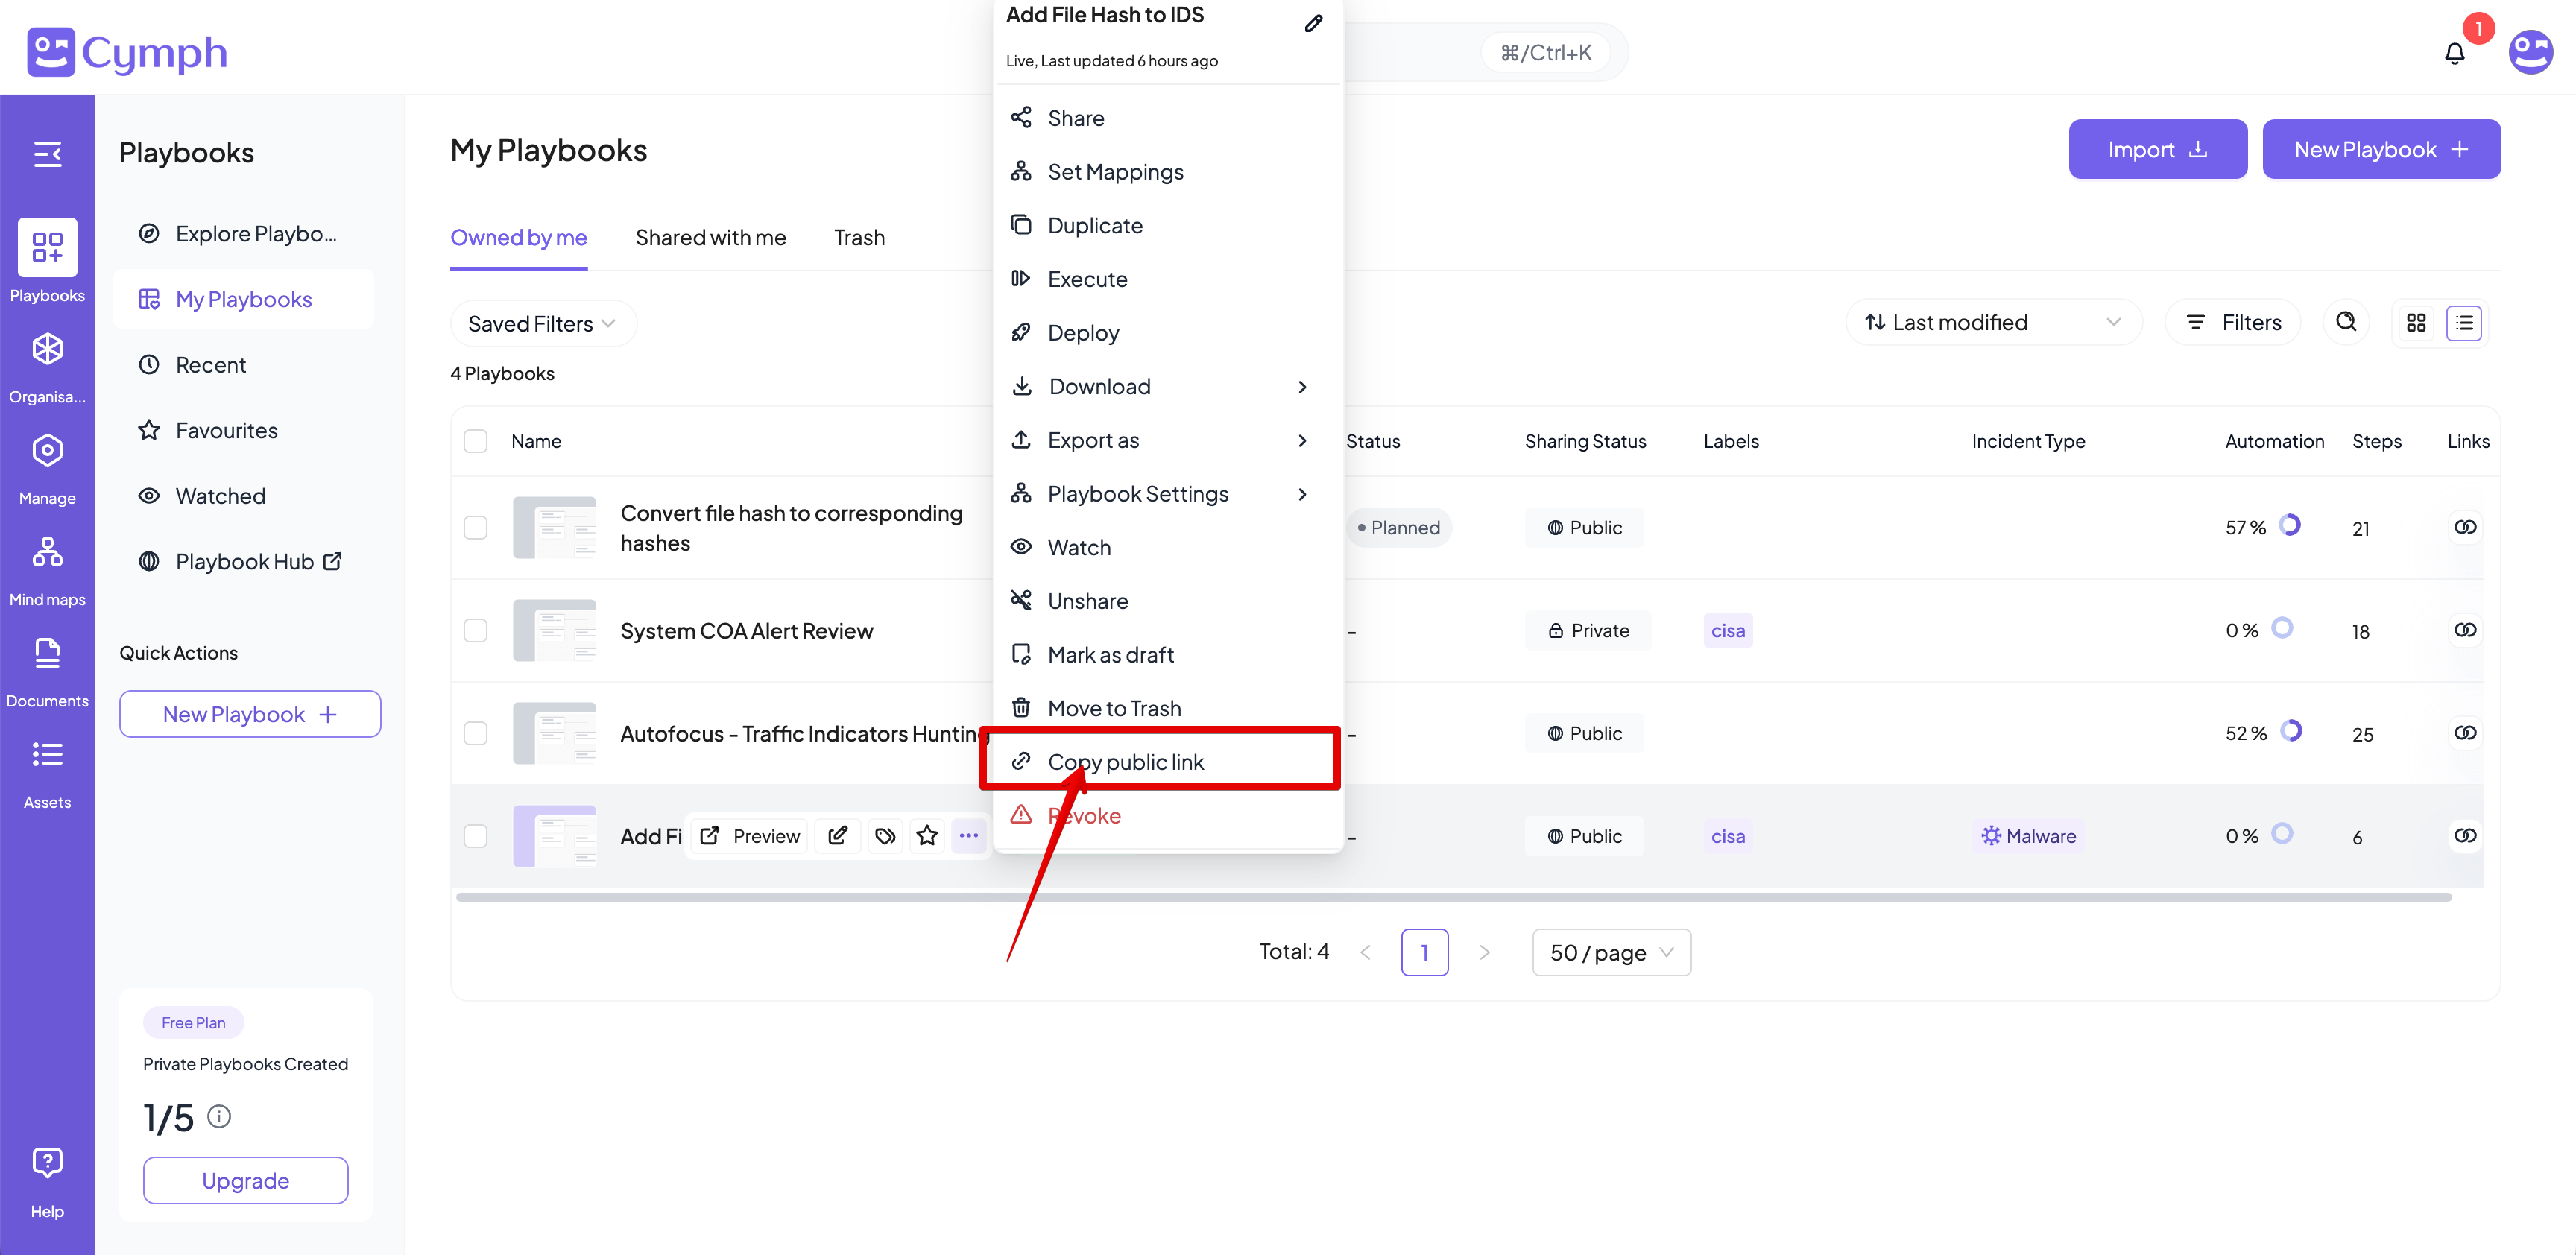Screen dimensions: 2576x1255
Task: Switch to grid view icon
Action: 2416,323
